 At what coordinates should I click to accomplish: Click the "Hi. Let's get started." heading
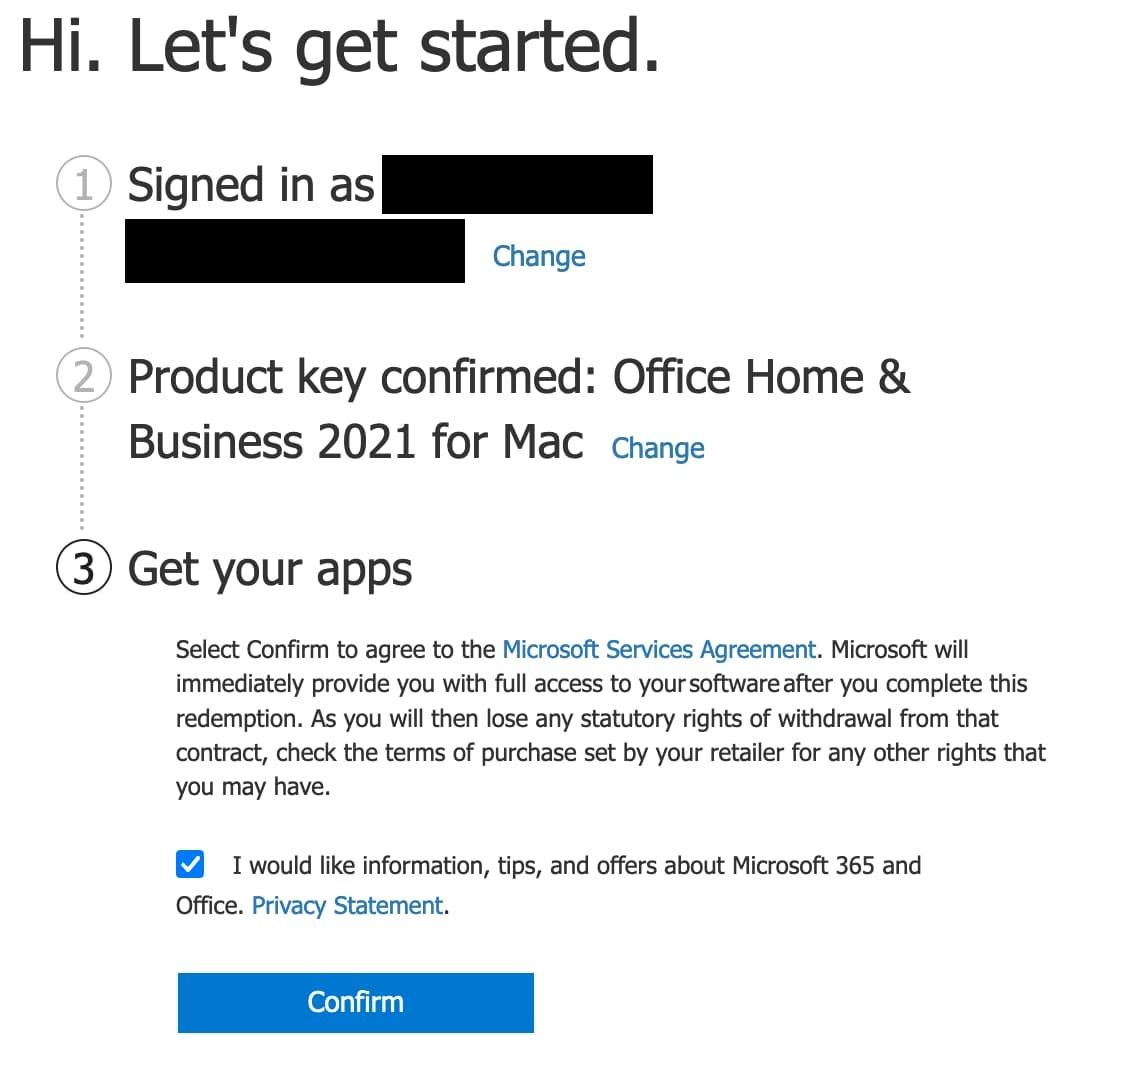[340, 47]
